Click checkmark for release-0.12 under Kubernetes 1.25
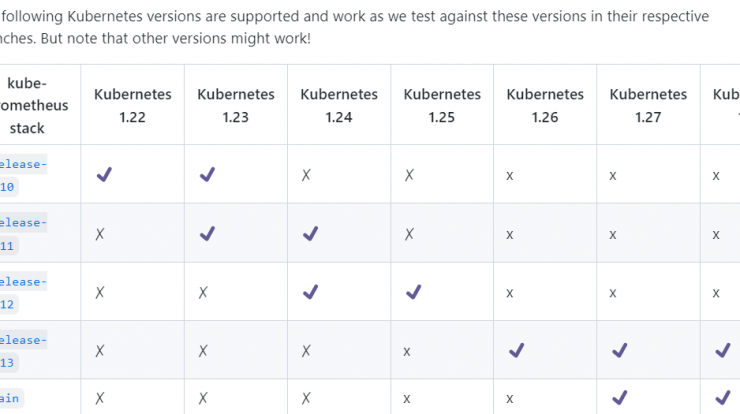 (x=413, y=292)
